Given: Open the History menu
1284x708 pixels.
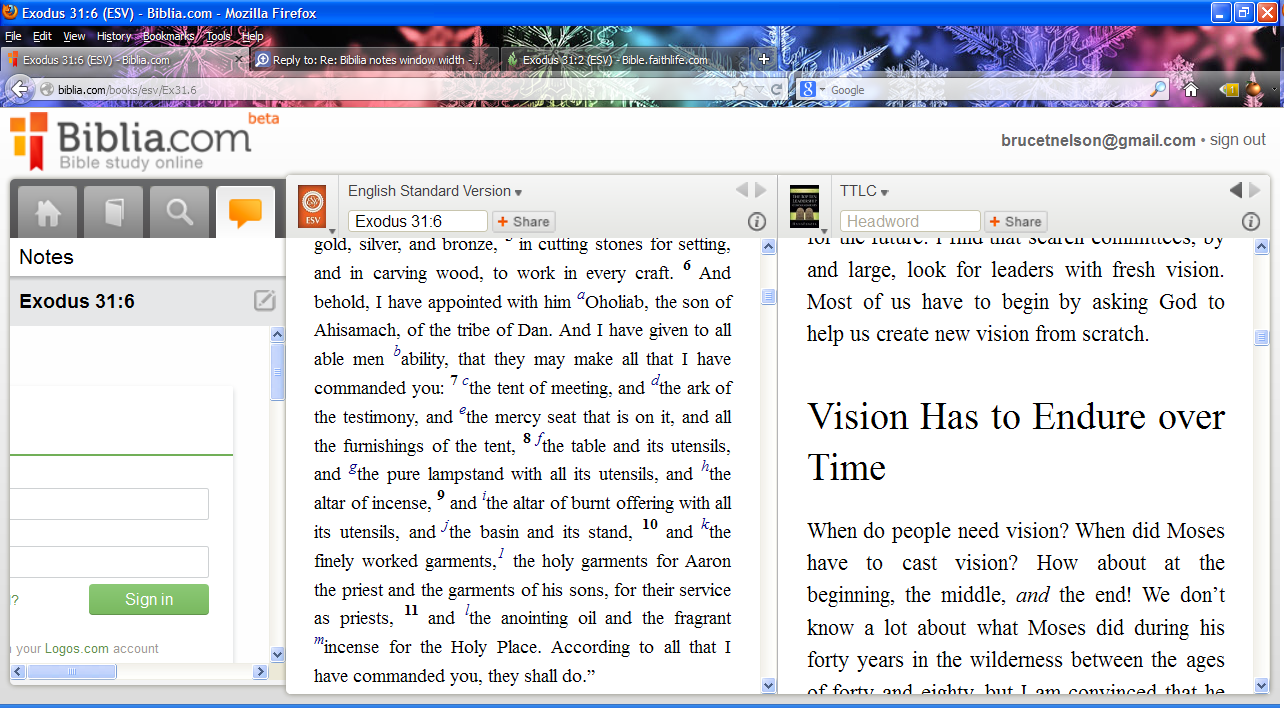Looking at the screenshot, I should tap(114, 36).
